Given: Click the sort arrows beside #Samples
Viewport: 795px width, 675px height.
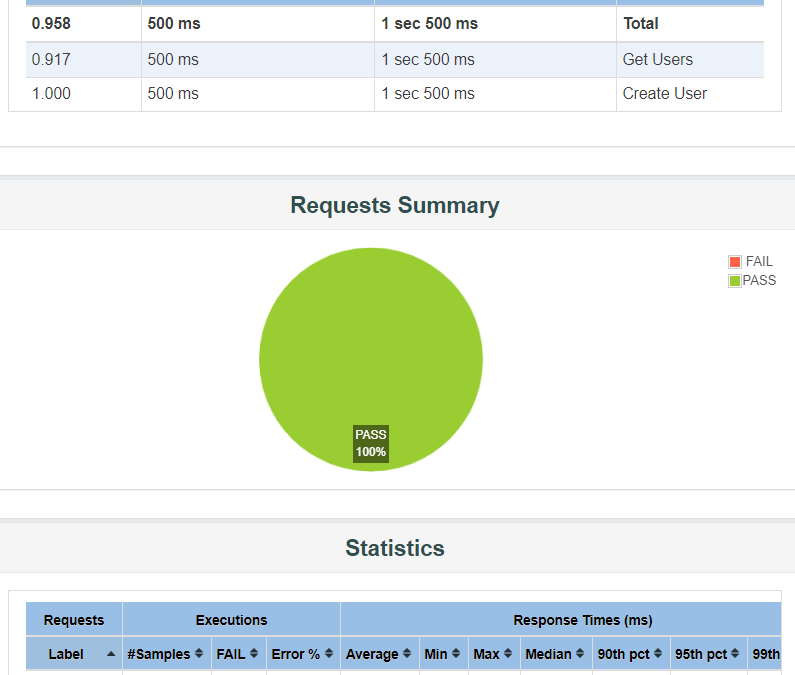Looking at the screenshot, I should tap(198, 654).
